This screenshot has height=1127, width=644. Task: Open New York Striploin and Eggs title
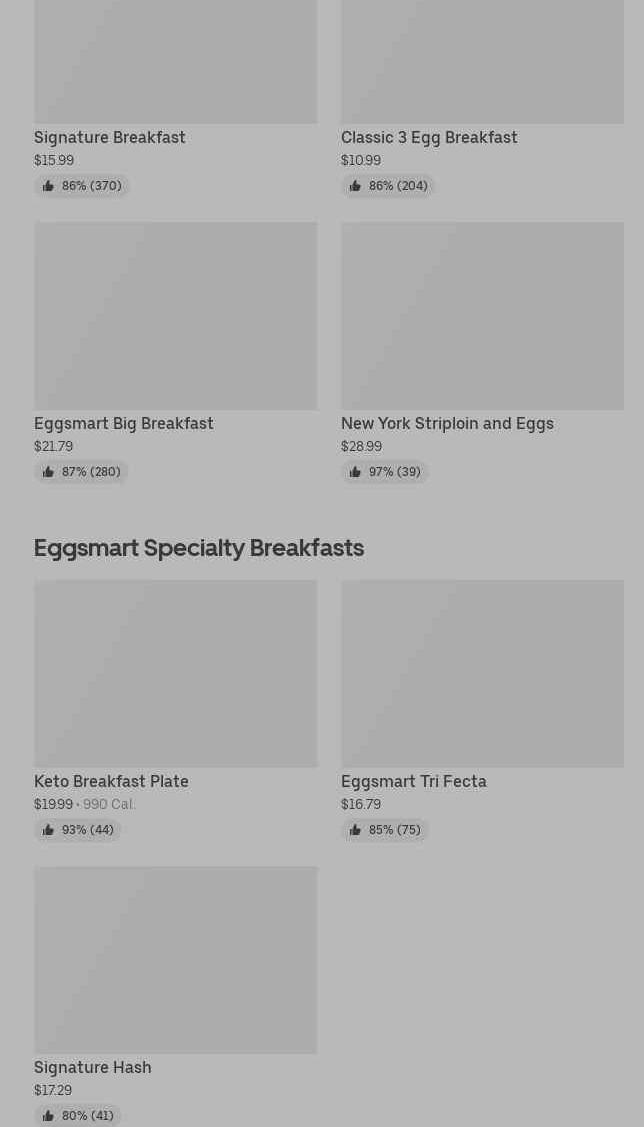(x=447, y=424)
